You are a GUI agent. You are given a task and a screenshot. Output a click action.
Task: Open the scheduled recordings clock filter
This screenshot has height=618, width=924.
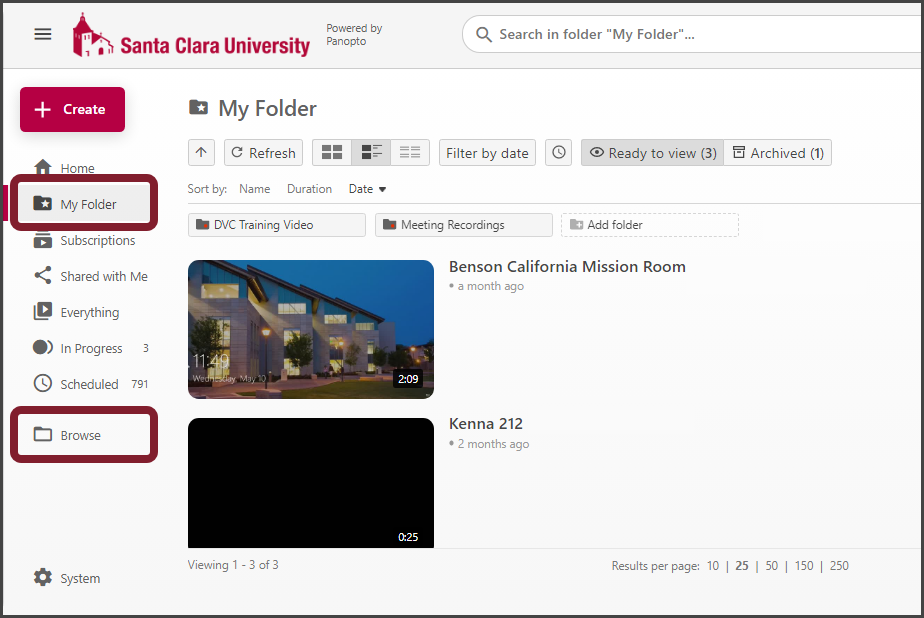(x=558, y=152)
